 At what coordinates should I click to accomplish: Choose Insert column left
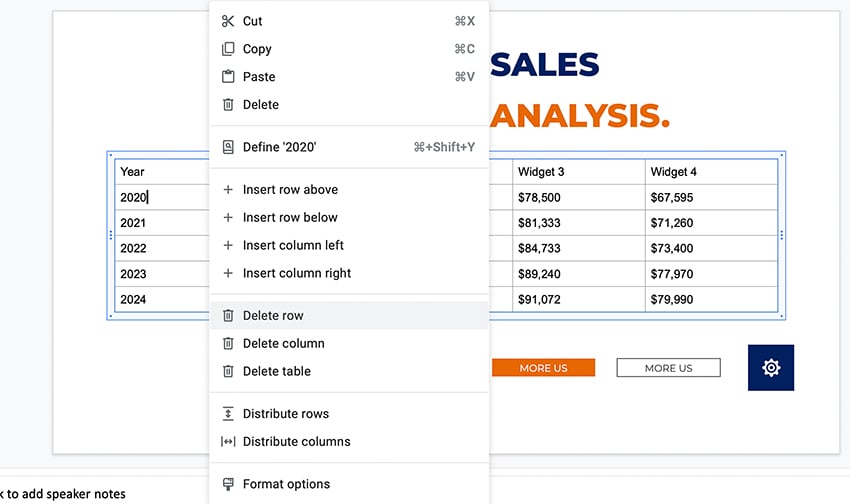click(293, 246)
